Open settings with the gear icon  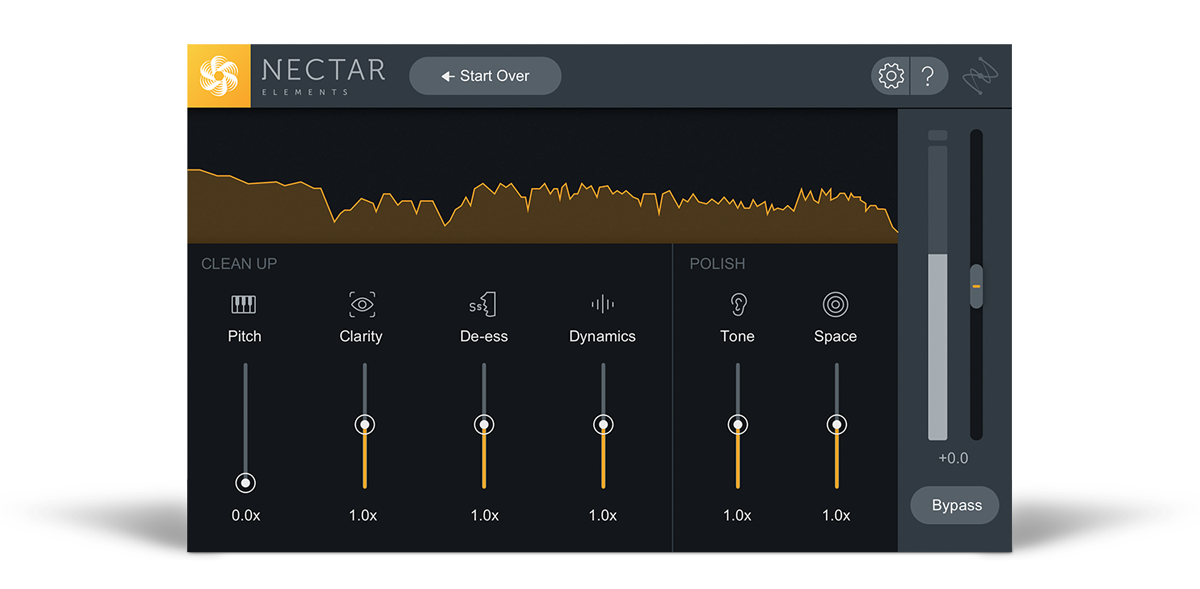890,76
